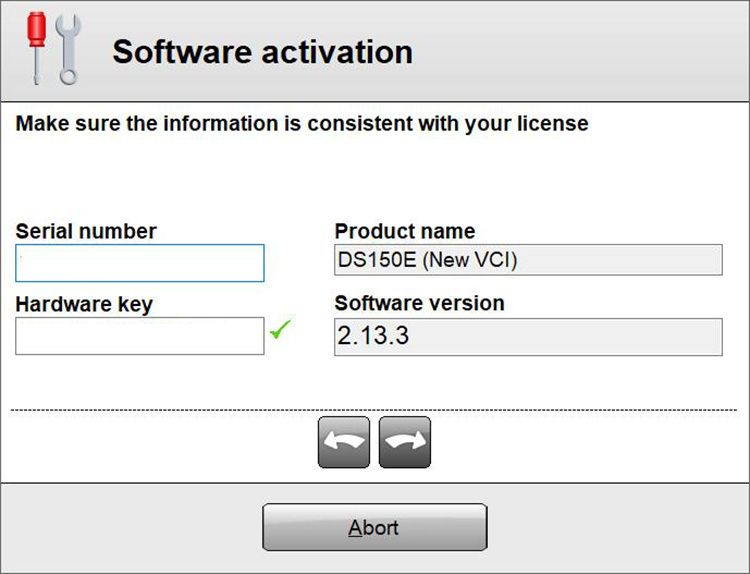Go back with the left arrow button
Viewport: 750px width, 574px height.
tap(343, 442)
